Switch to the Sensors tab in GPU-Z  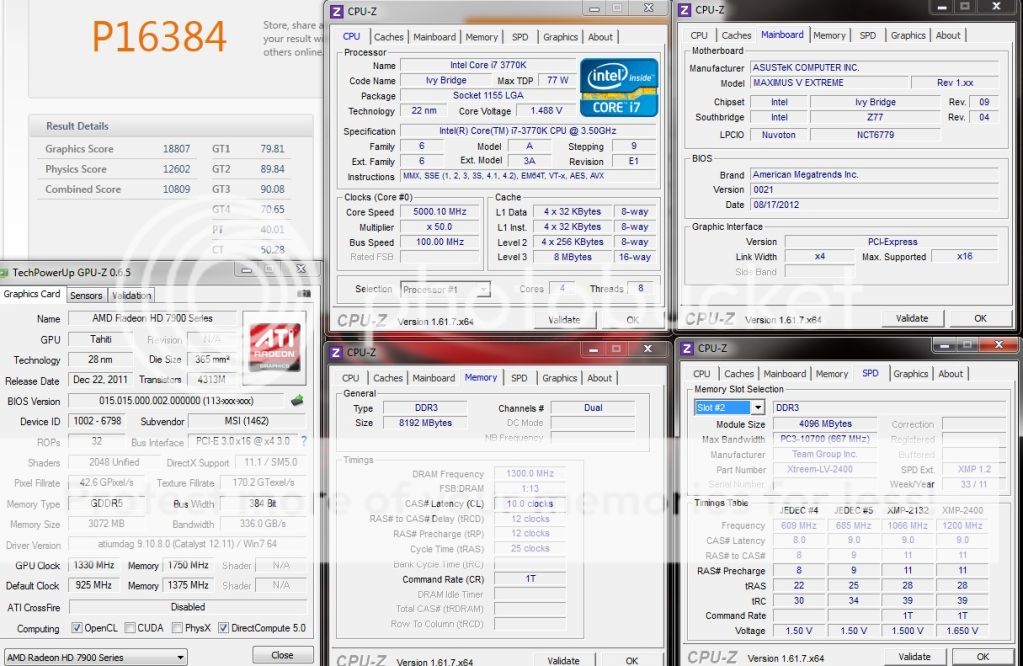[x=86, y=295]
